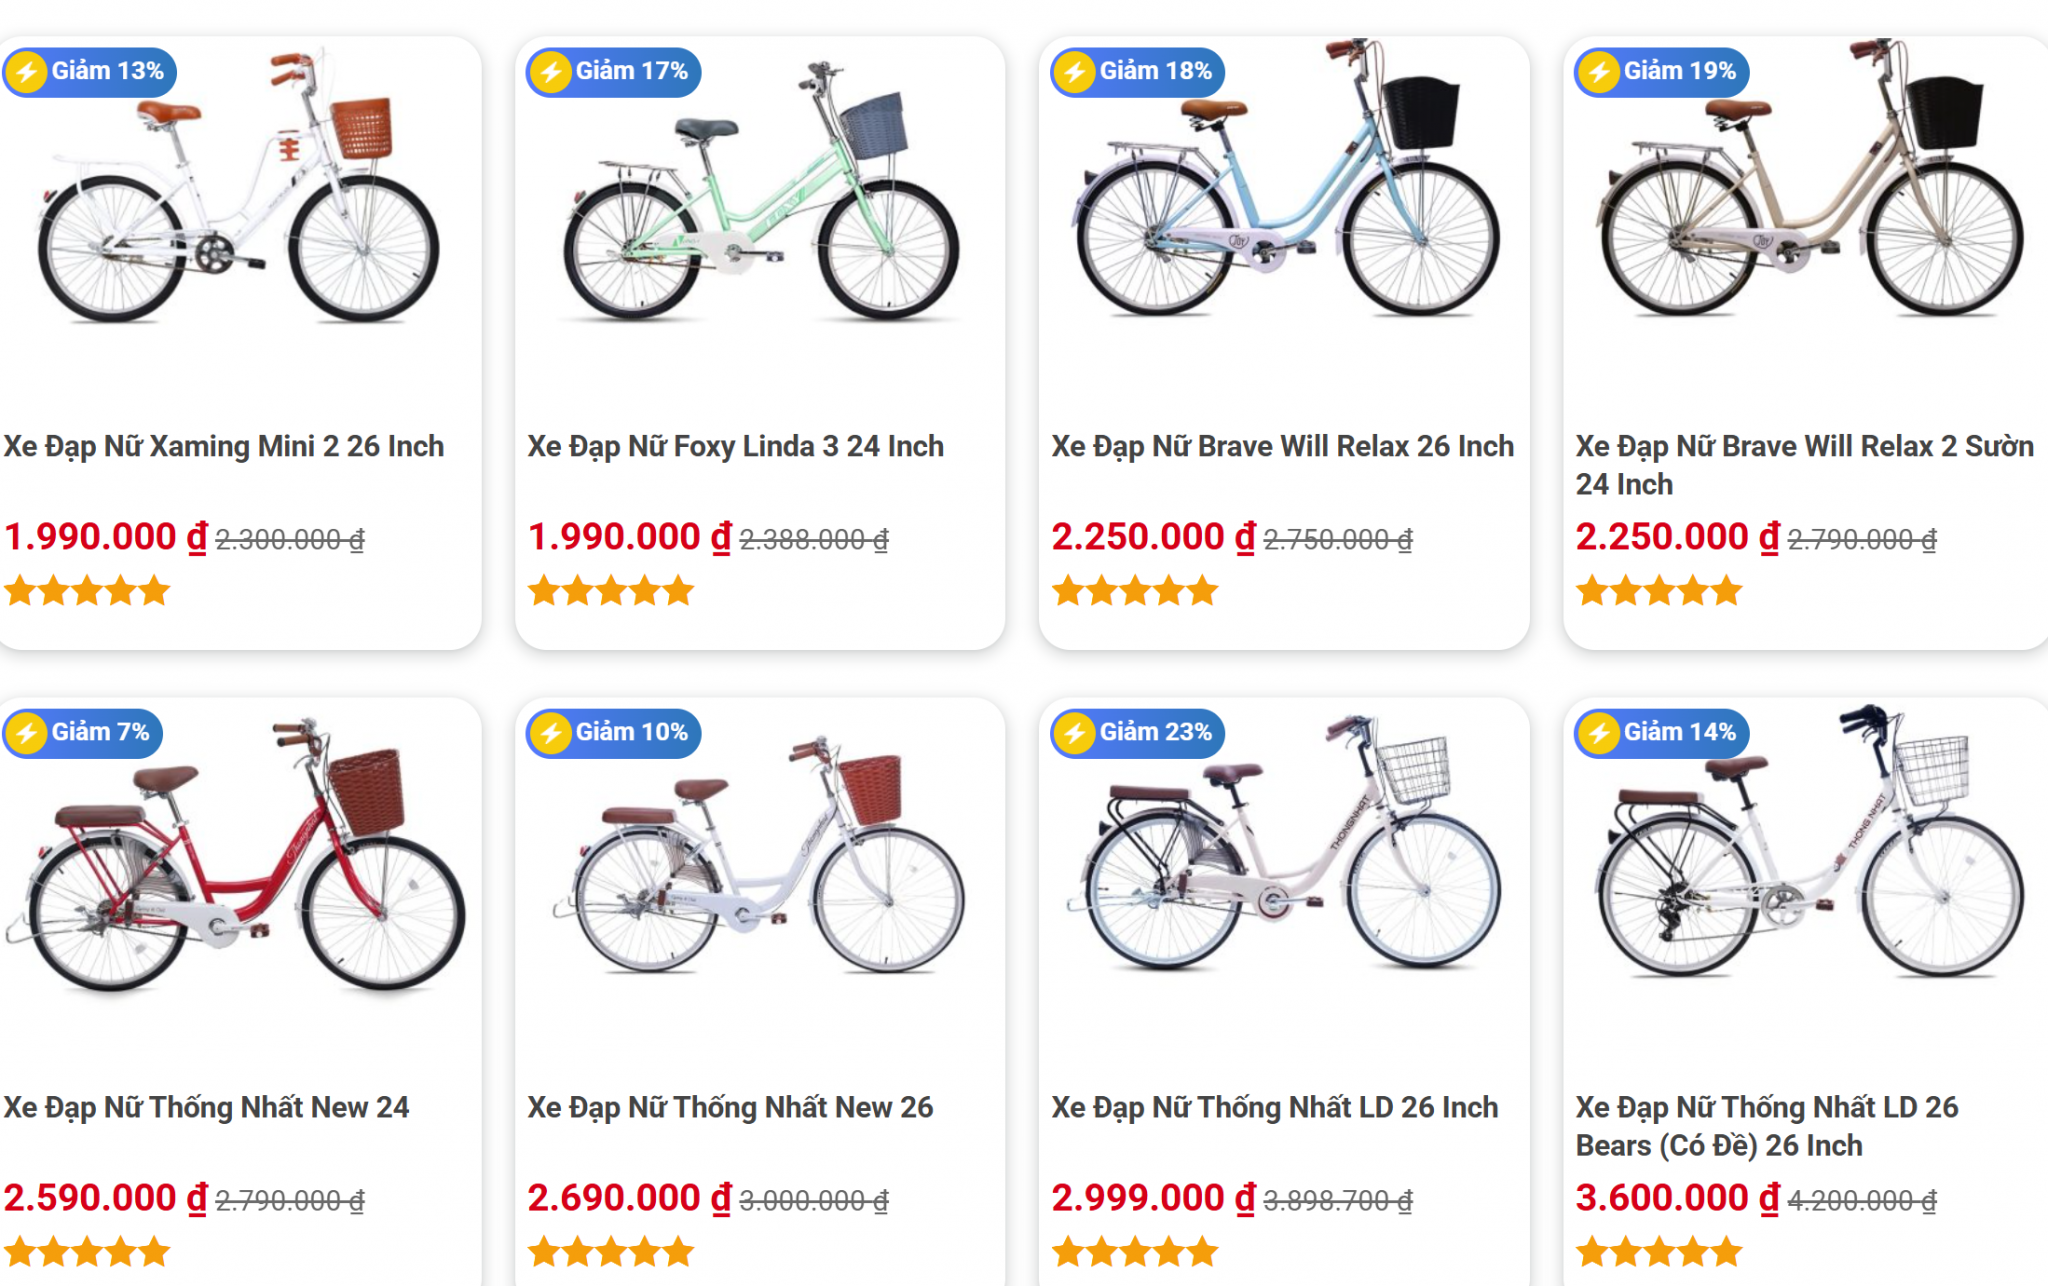
Task: Open Xe Đạp Nữ Foxy Linda 3 title
Action: click(736, 446)
